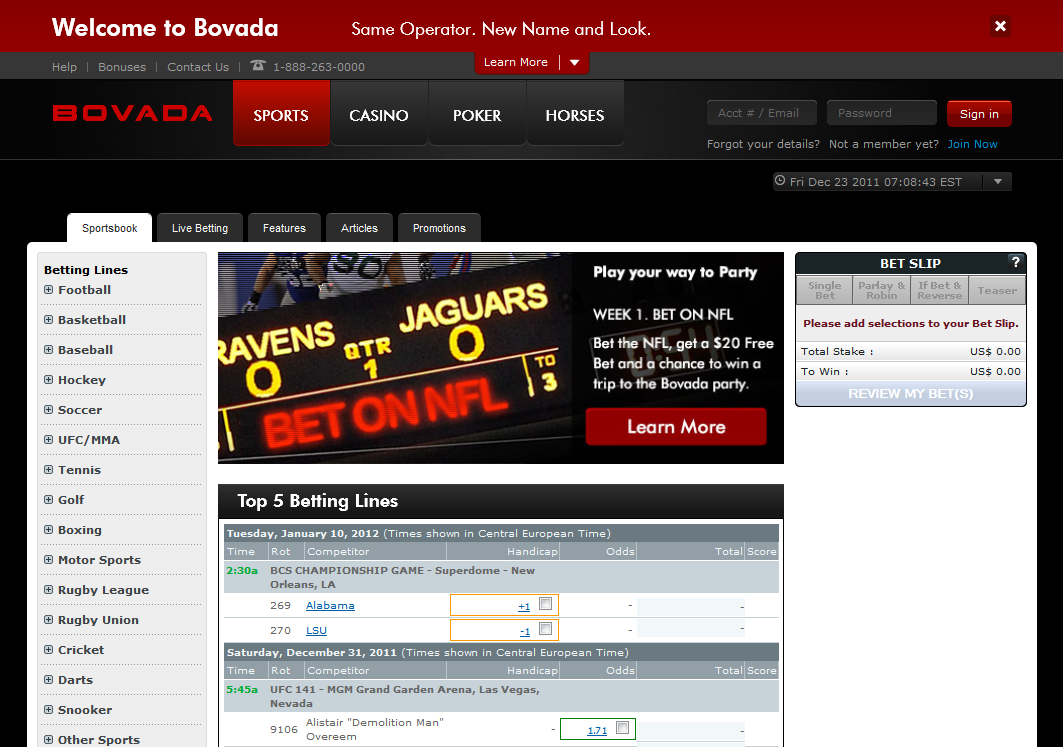Viewport: 1063px width, 747px height.
Task: Go to the Poker section
Action: [477, 113]
